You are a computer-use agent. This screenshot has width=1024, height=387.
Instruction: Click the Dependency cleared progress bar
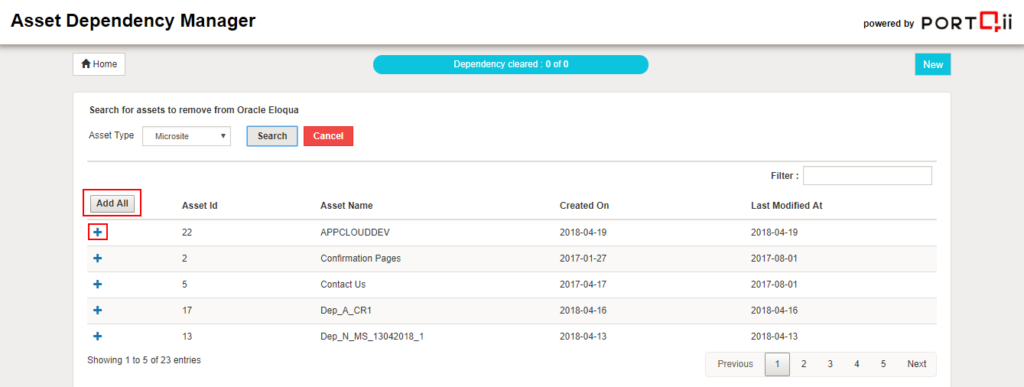pos(511,65)
